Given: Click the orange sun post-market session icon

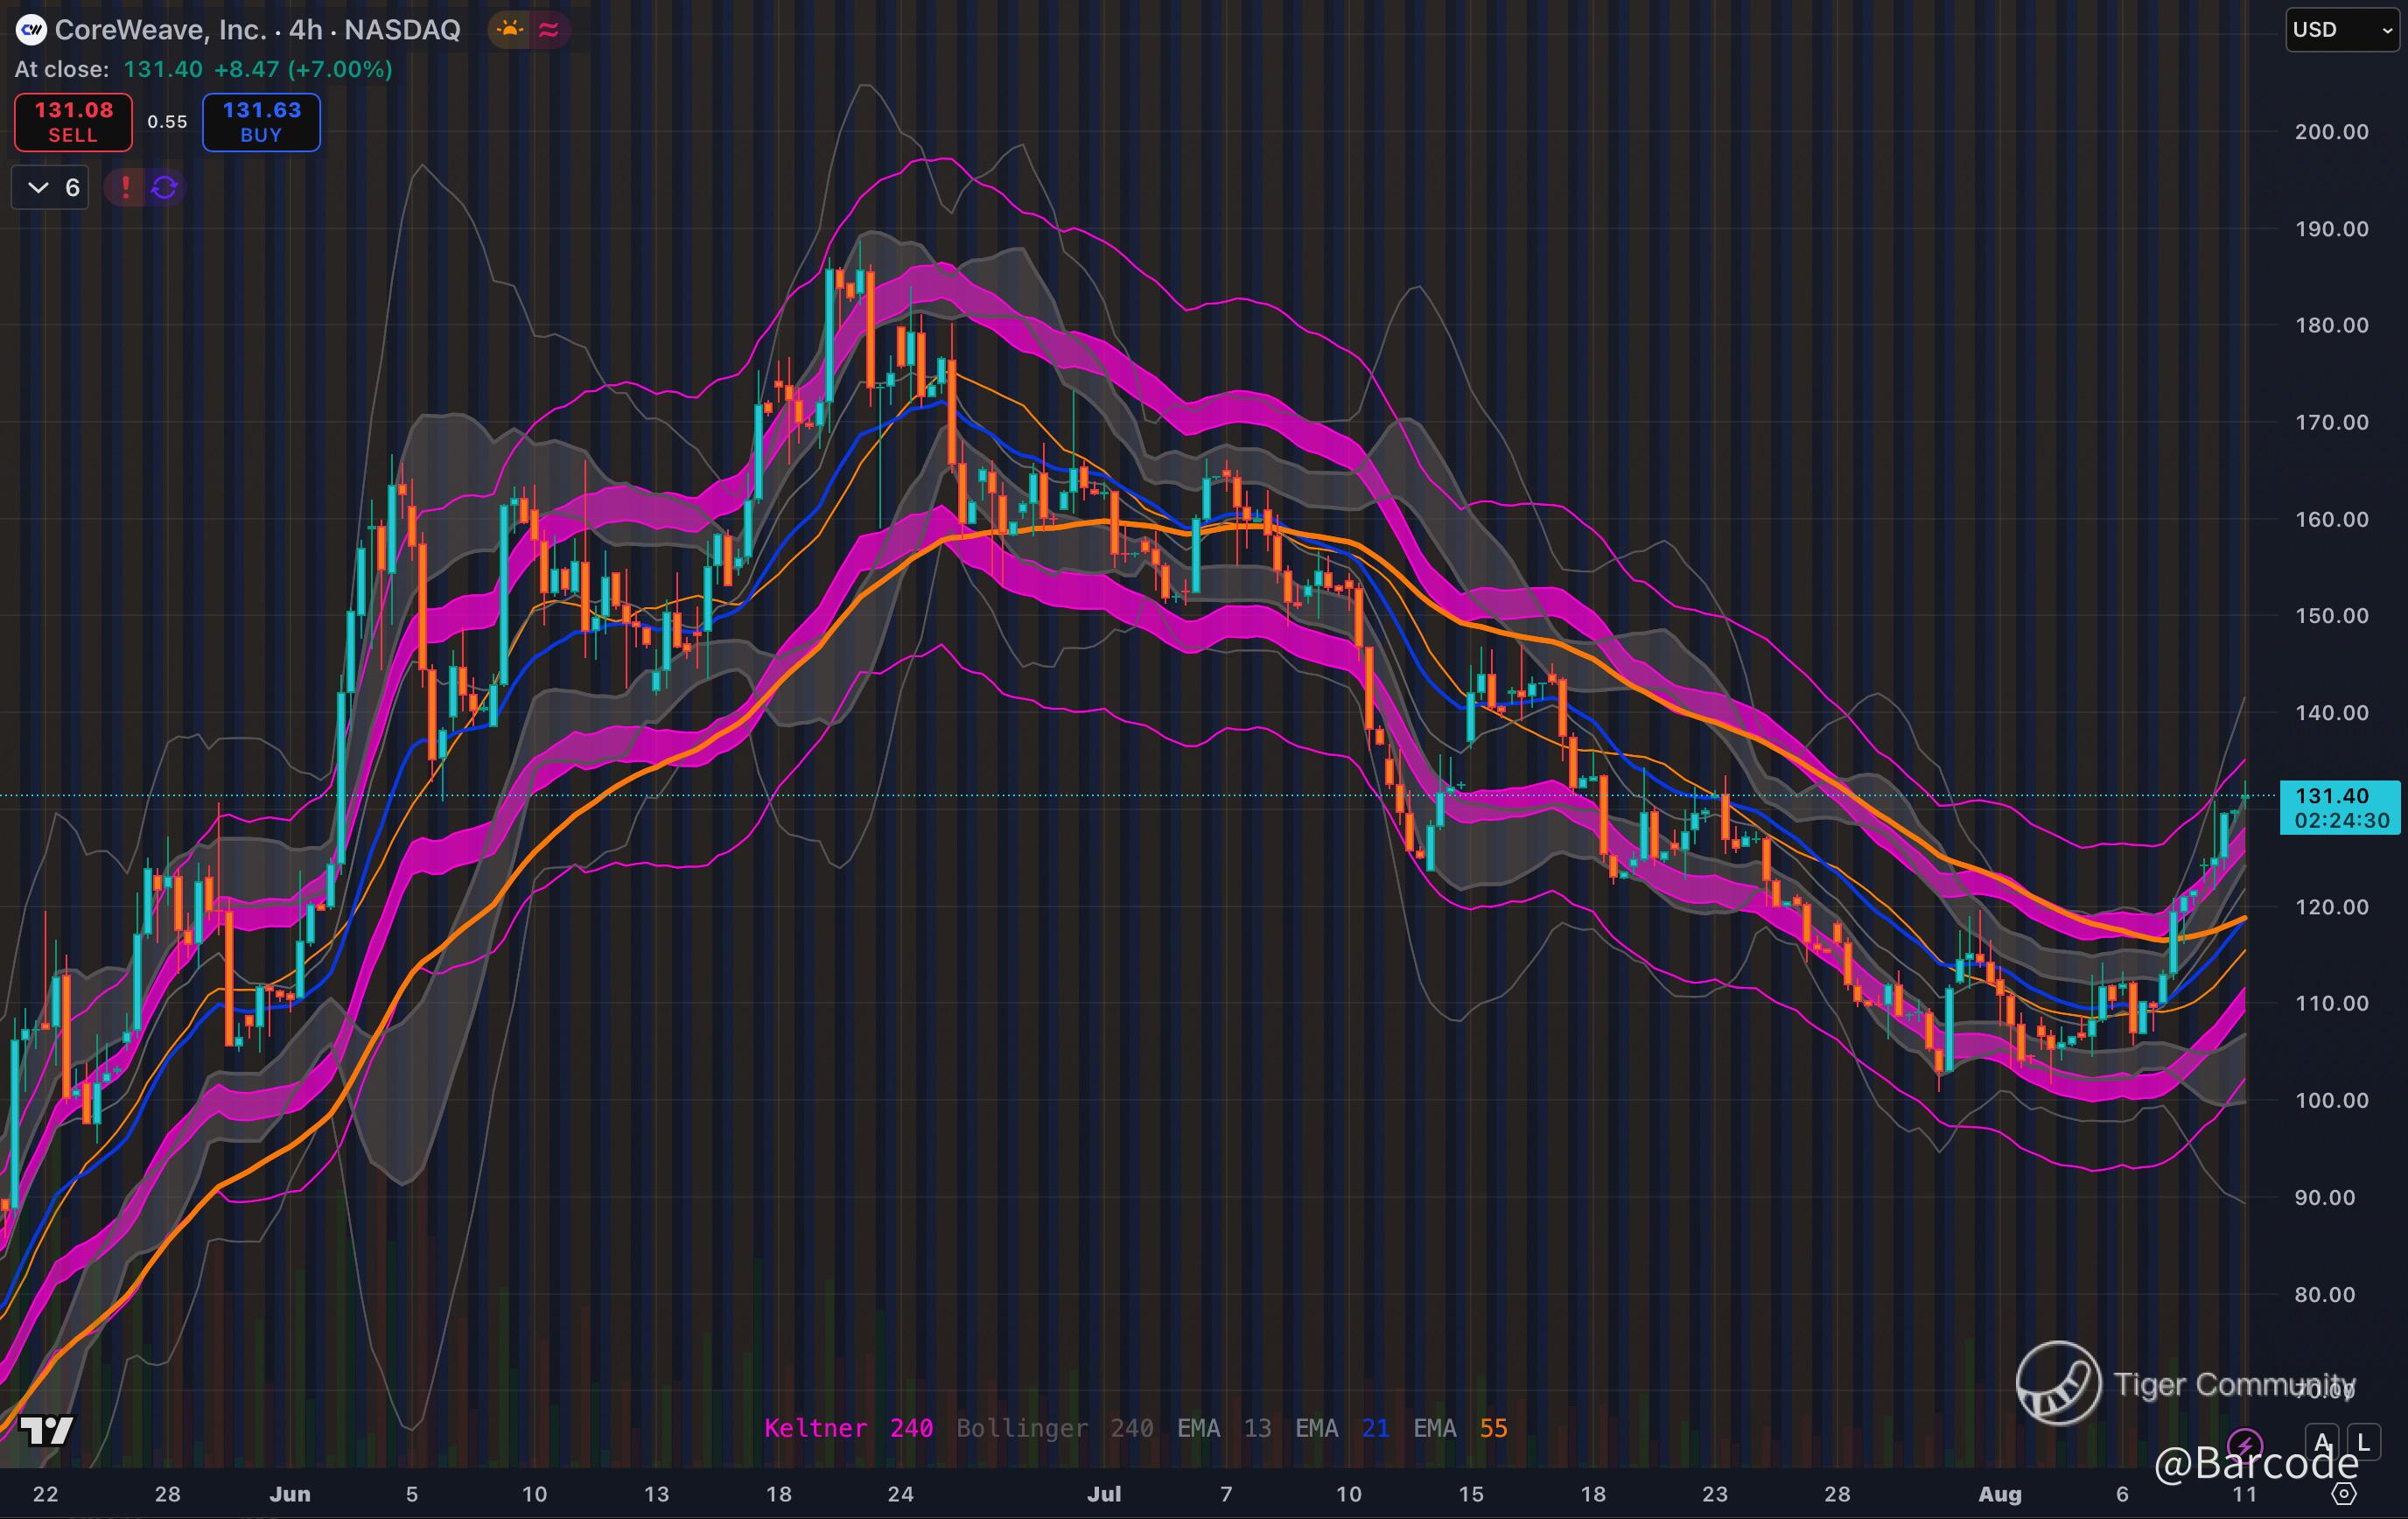Looking at the screenshot, I should (x=511, y=30).
